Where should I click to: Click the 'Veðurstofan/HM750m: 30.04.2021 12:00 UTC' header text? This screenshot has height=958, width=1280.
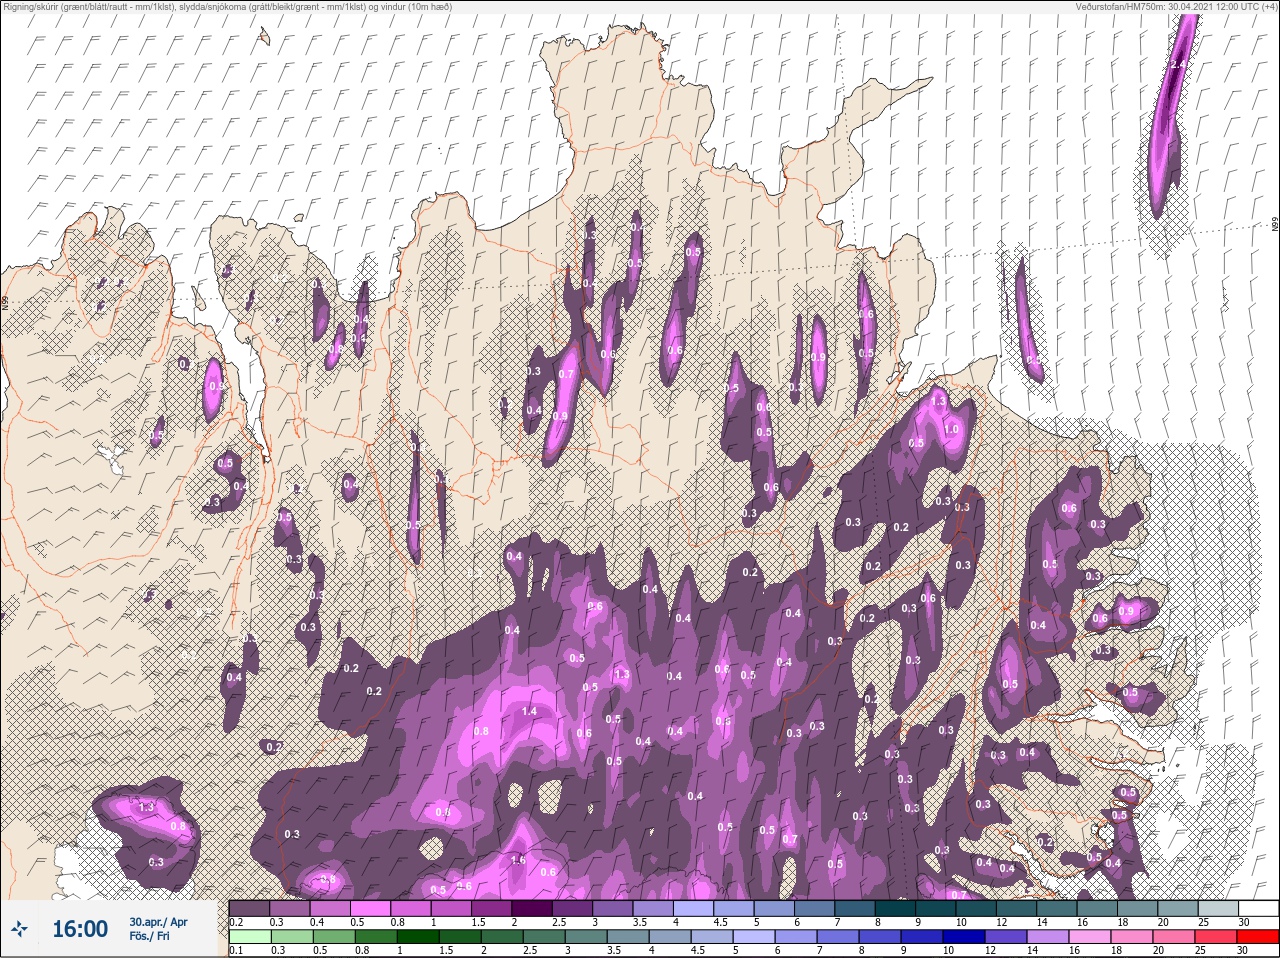point(1176,7)
